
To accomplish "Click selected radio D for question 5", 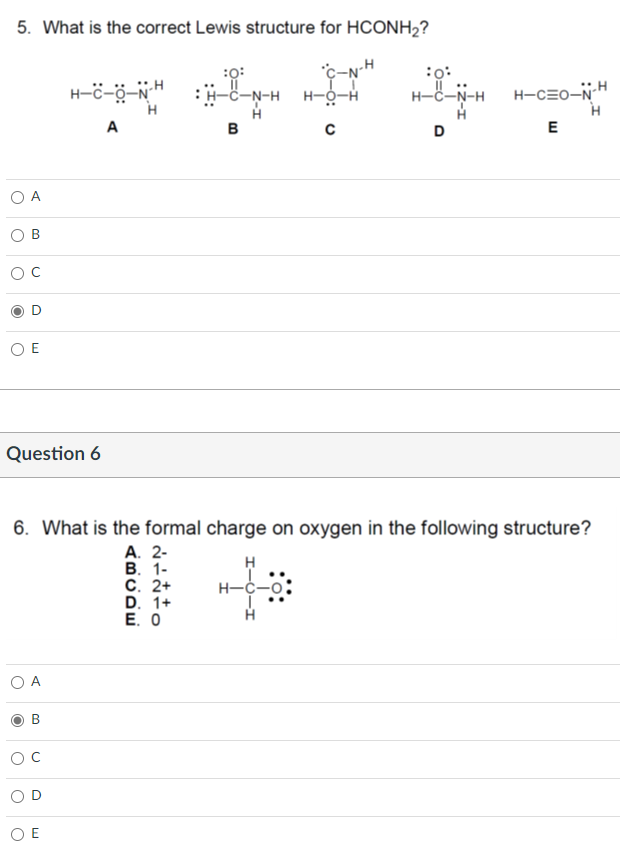I will coord(17,312).
